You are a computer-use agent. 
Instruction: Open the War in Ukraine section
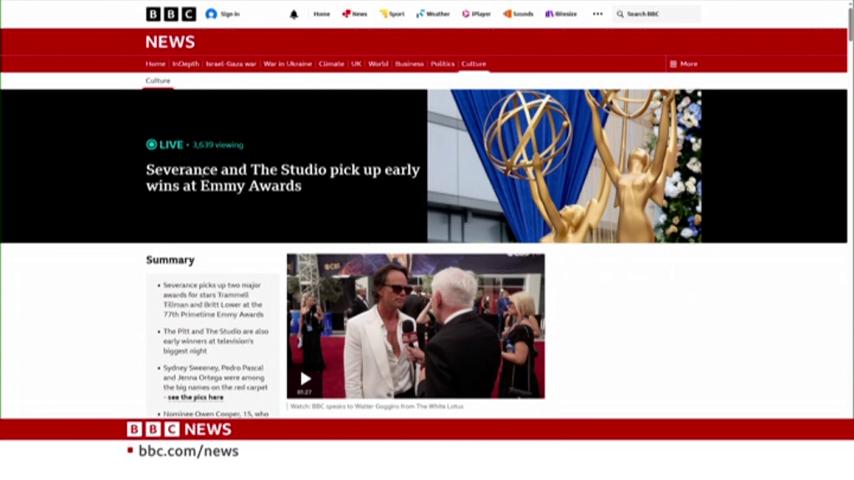coord(288,64)
